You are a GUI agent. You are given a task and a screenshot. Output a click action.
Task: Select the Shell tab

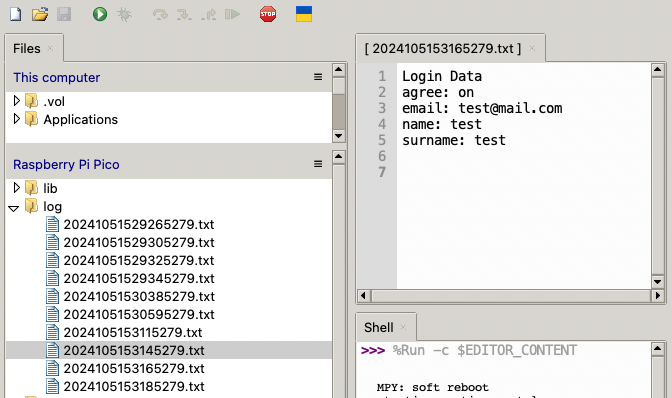[x=378, y=327]
